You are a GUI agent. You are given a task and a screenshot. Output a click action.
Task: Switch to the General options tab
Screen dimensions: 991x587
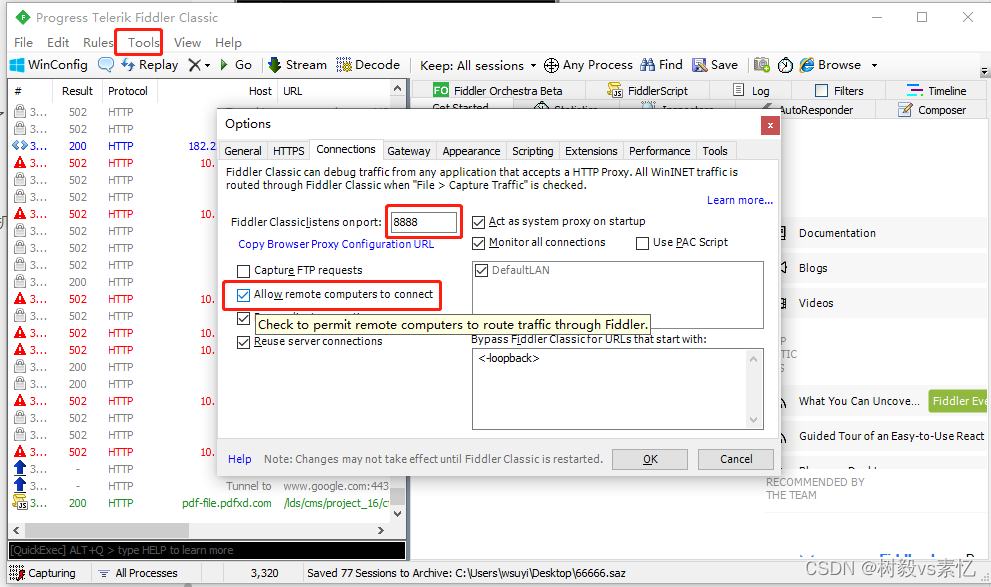tap(243, 151)
